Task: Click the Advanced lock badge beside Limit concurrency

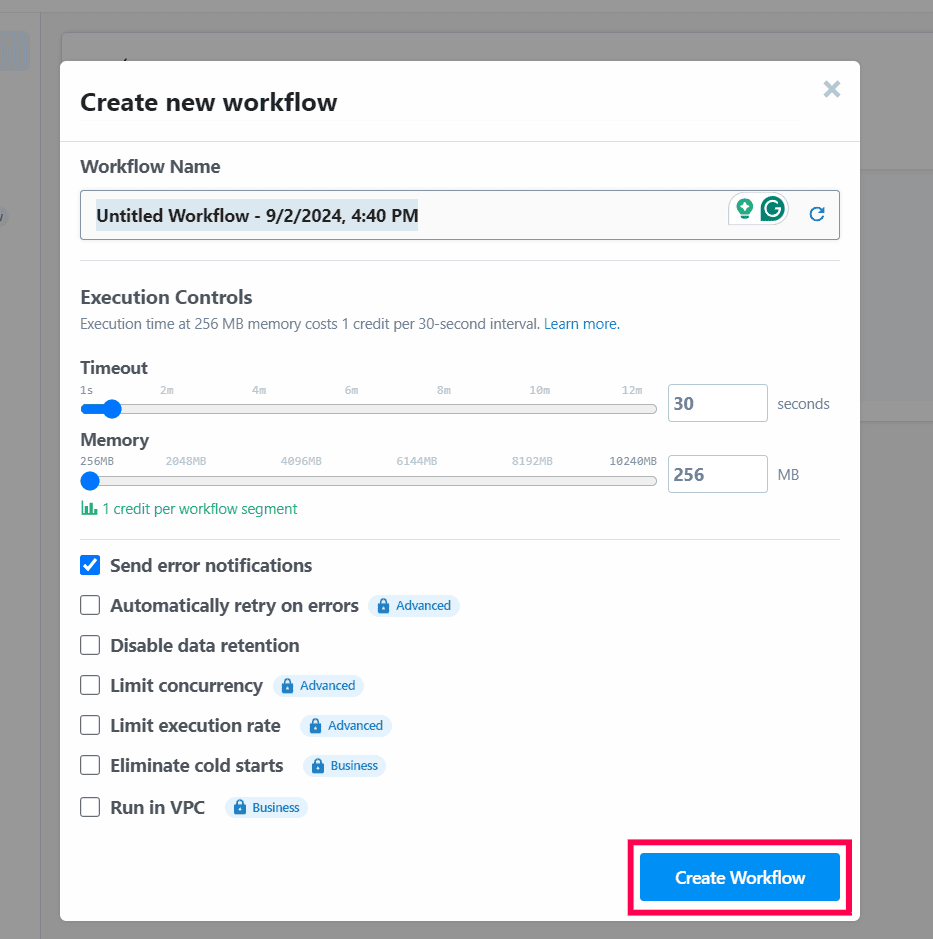Action: (x=318, y=686)
